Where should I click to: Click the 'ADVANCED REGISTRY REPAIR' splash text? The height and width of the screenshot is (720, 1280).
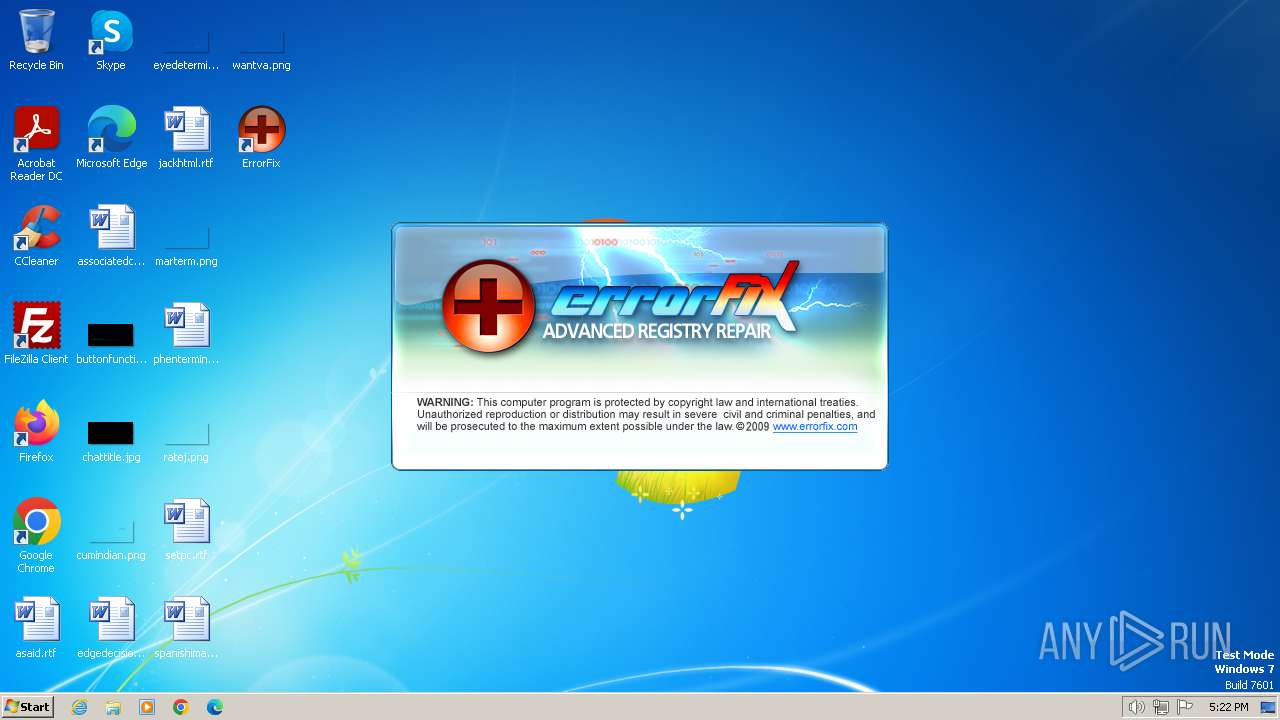coord(657,331)
